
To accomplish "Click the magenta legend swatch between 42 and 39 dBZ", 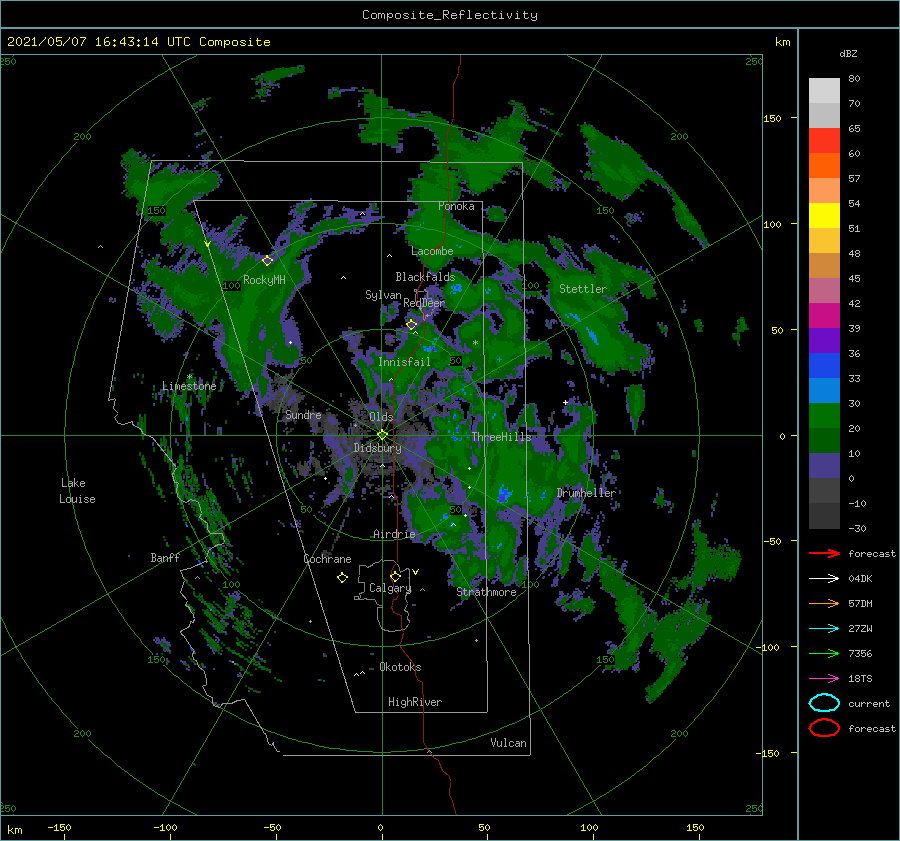I will click(x=824, y=316).
